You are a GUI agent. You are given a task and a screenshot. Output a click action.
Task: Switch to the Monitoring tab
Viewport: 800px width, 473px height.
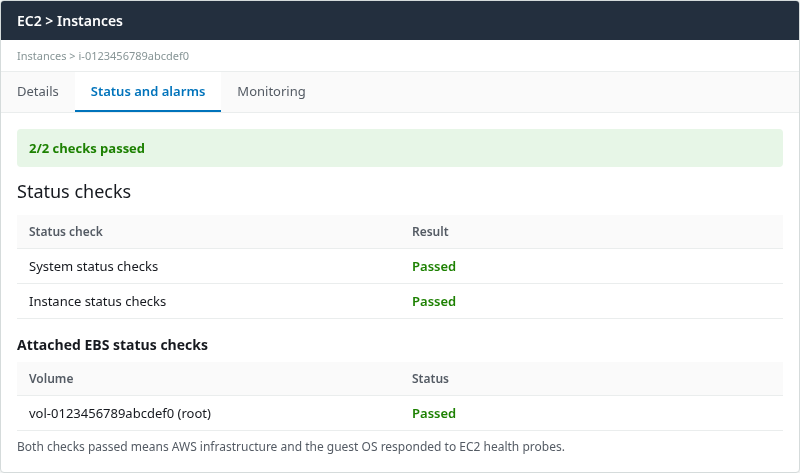(271, 92)
